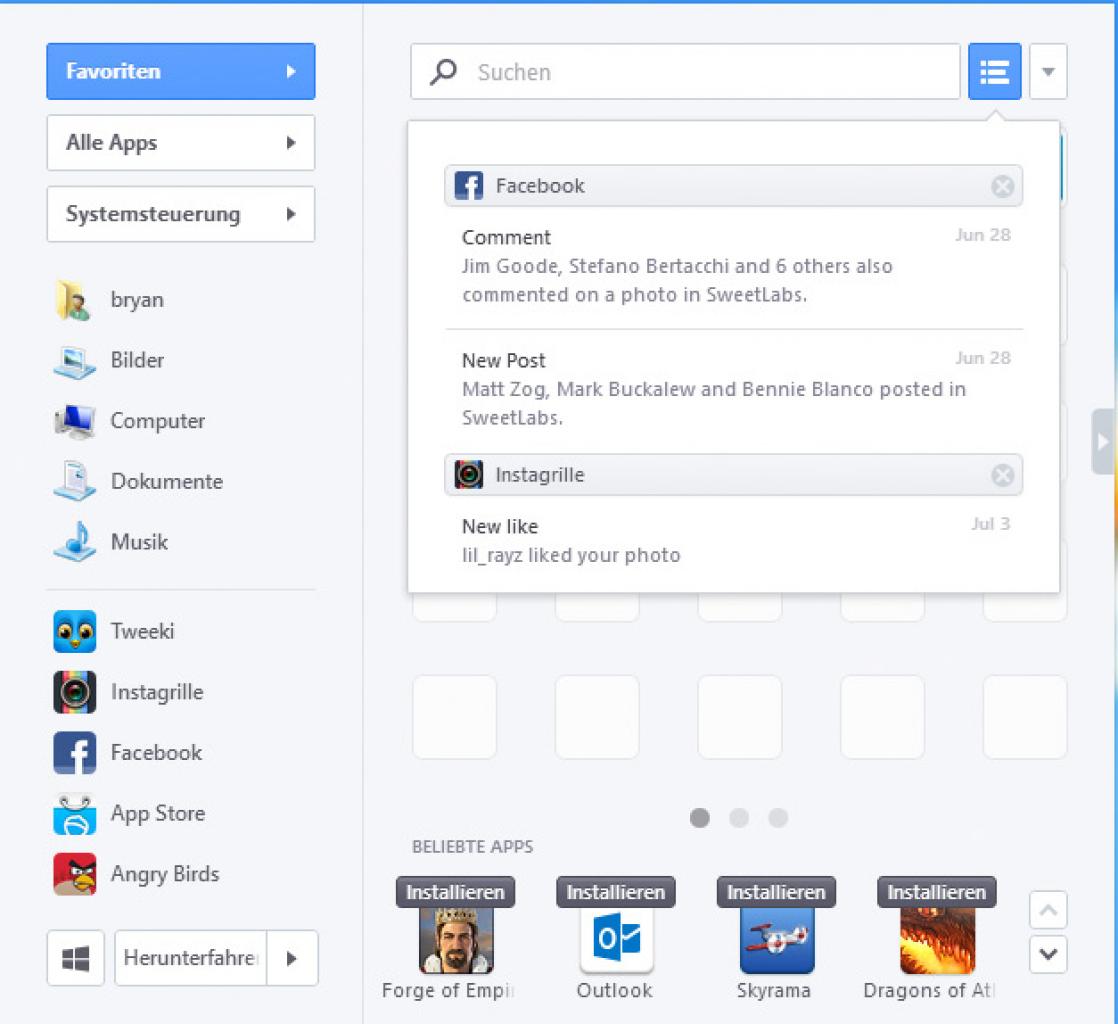Open the New Post notification
Viewport: 1118px width, 1024px height.
(x=734, y=389)
